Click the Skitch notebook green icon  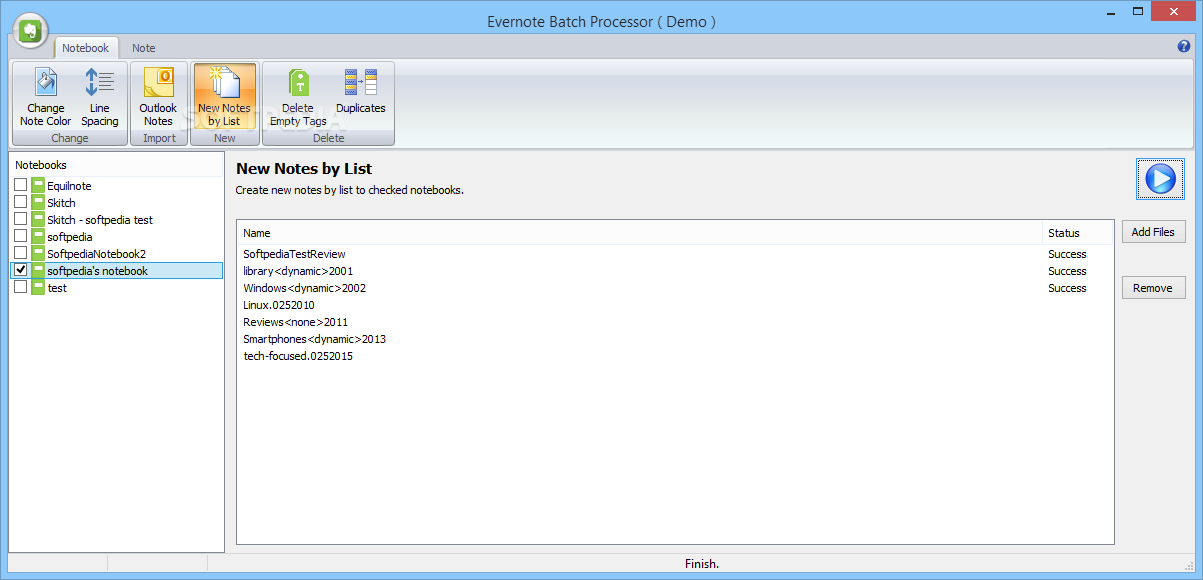38,203
